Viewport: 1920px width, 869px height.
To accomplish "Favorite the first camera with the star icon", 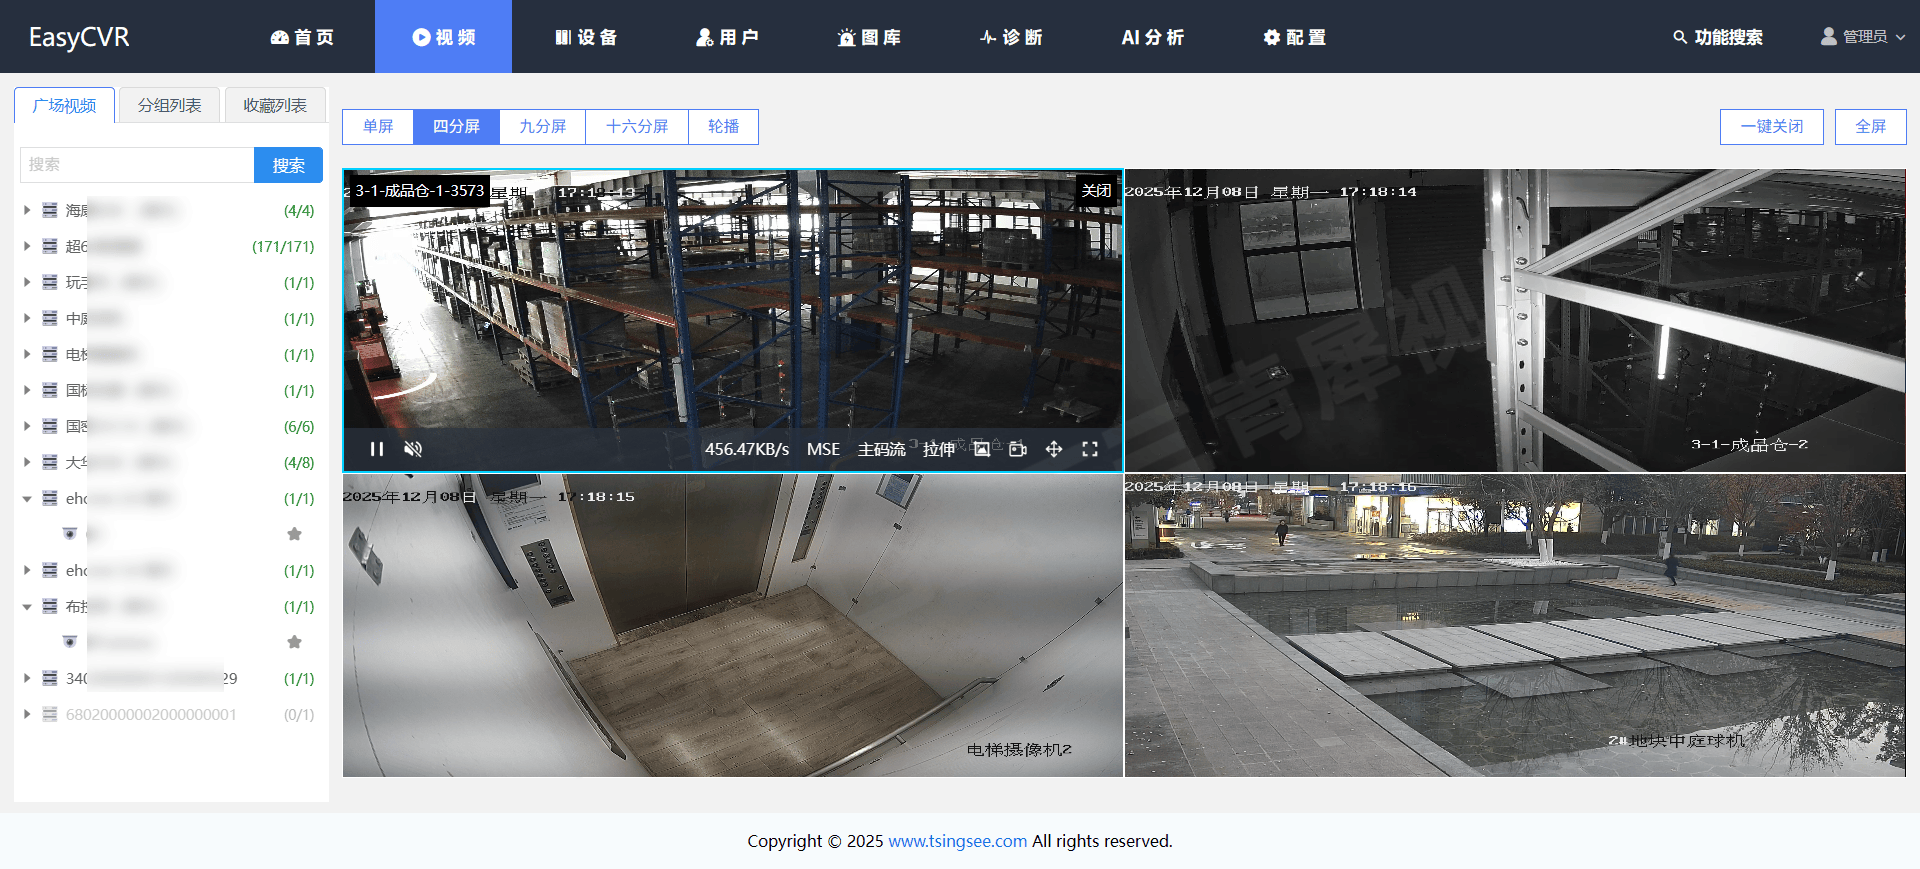I will [x=294, y=534].
